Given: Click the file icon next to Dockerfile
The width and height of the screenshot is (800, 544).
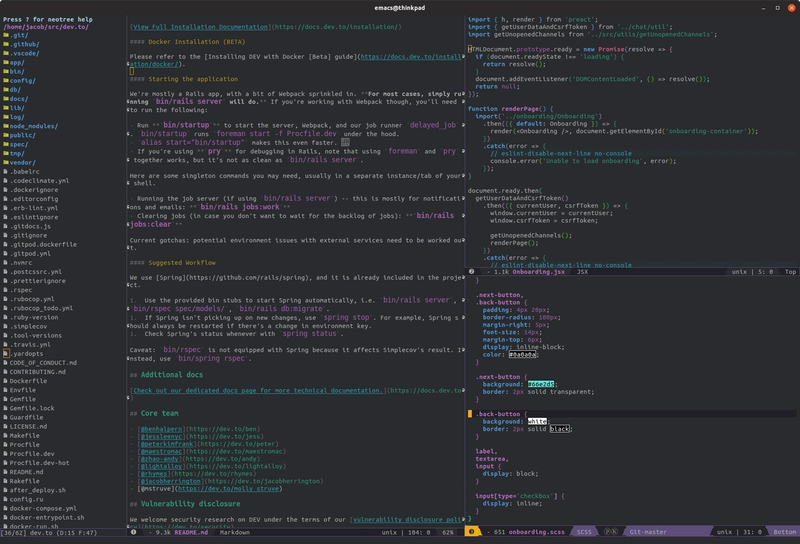Looking at the screenshot, I should pyautogui.click(x=6, y=381).
